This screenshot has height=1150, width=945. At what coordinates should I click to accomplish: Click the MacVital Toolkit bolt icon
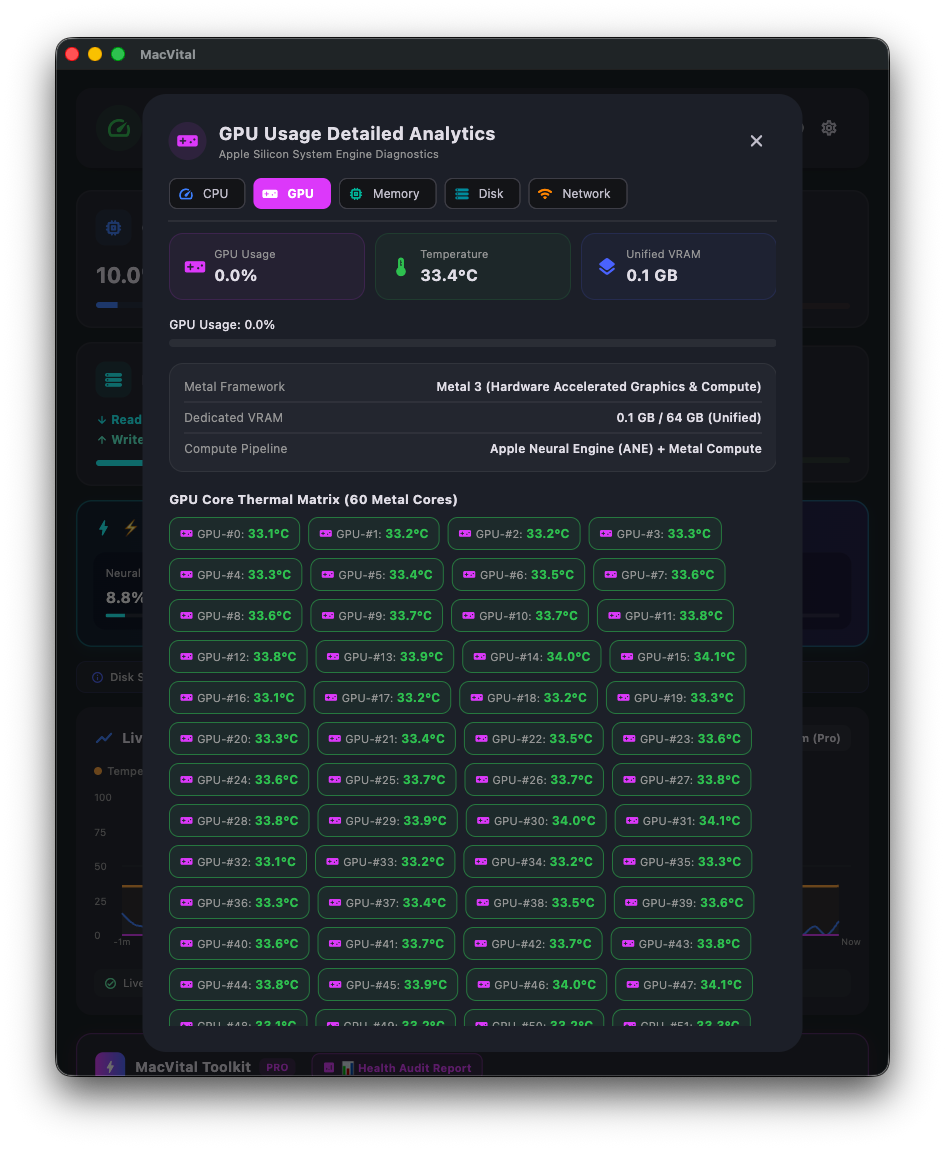pyautogui.click(x=110, y=1067)
